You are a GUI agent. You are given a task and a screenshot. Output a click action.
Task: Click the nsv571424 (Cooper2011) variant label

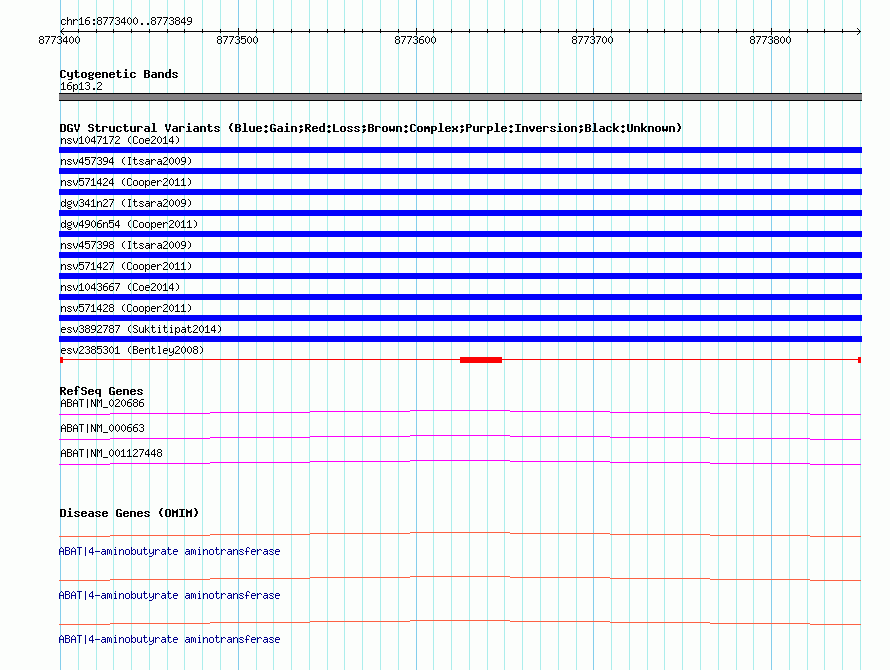[126, 182]
